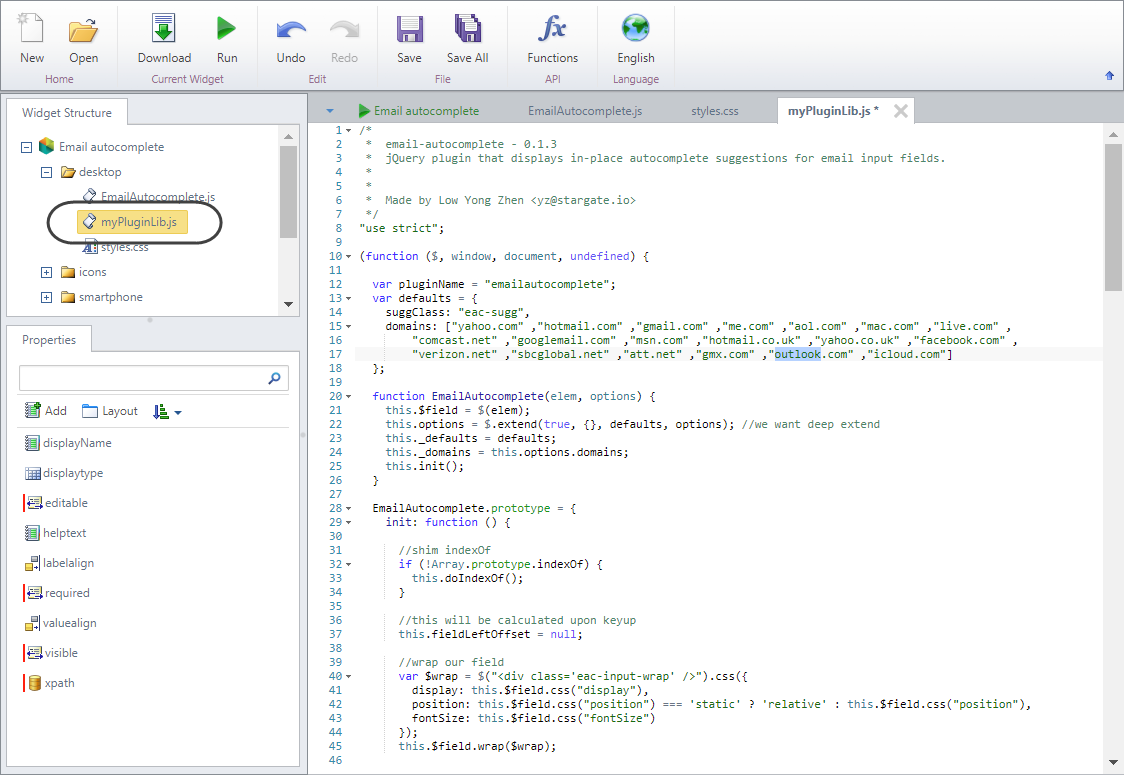Fold the init function at line 29
The height and width of the screenshot is (775, 1124).
point(348,523)
